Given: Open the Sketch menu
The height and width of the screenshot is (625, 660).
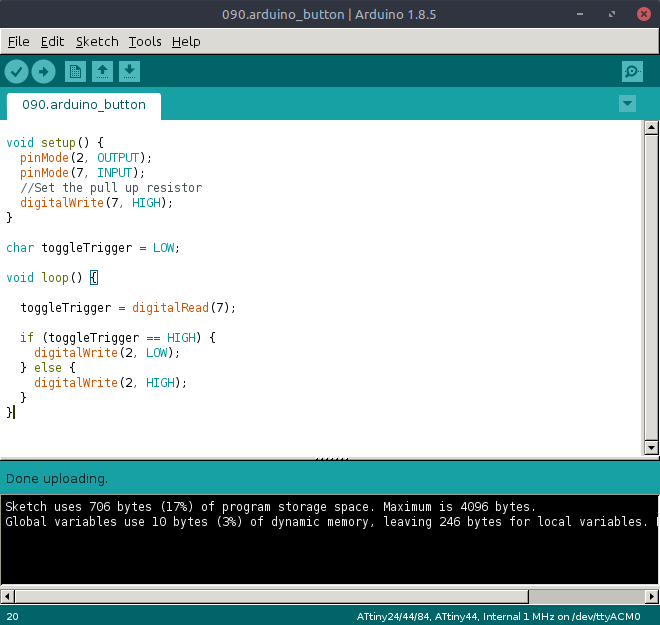Looking at the screenshot, I should (97, 42).
